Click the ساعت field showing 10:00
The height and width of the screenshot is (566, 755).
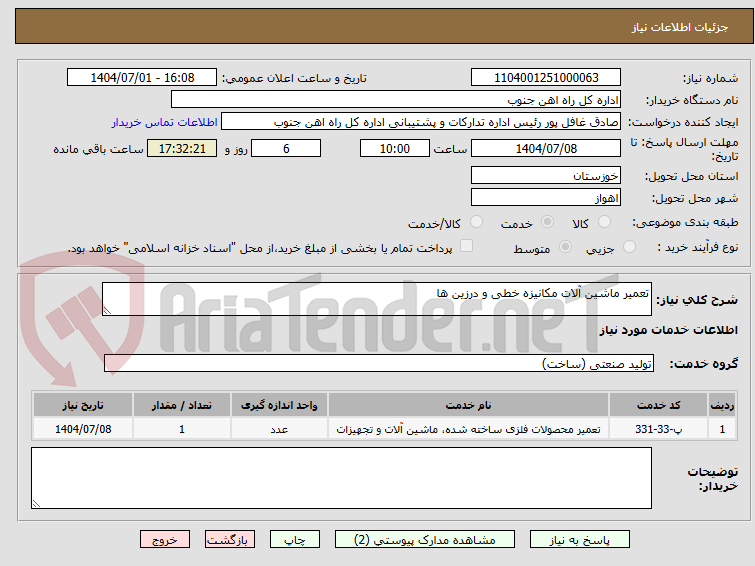click(395, 148)
